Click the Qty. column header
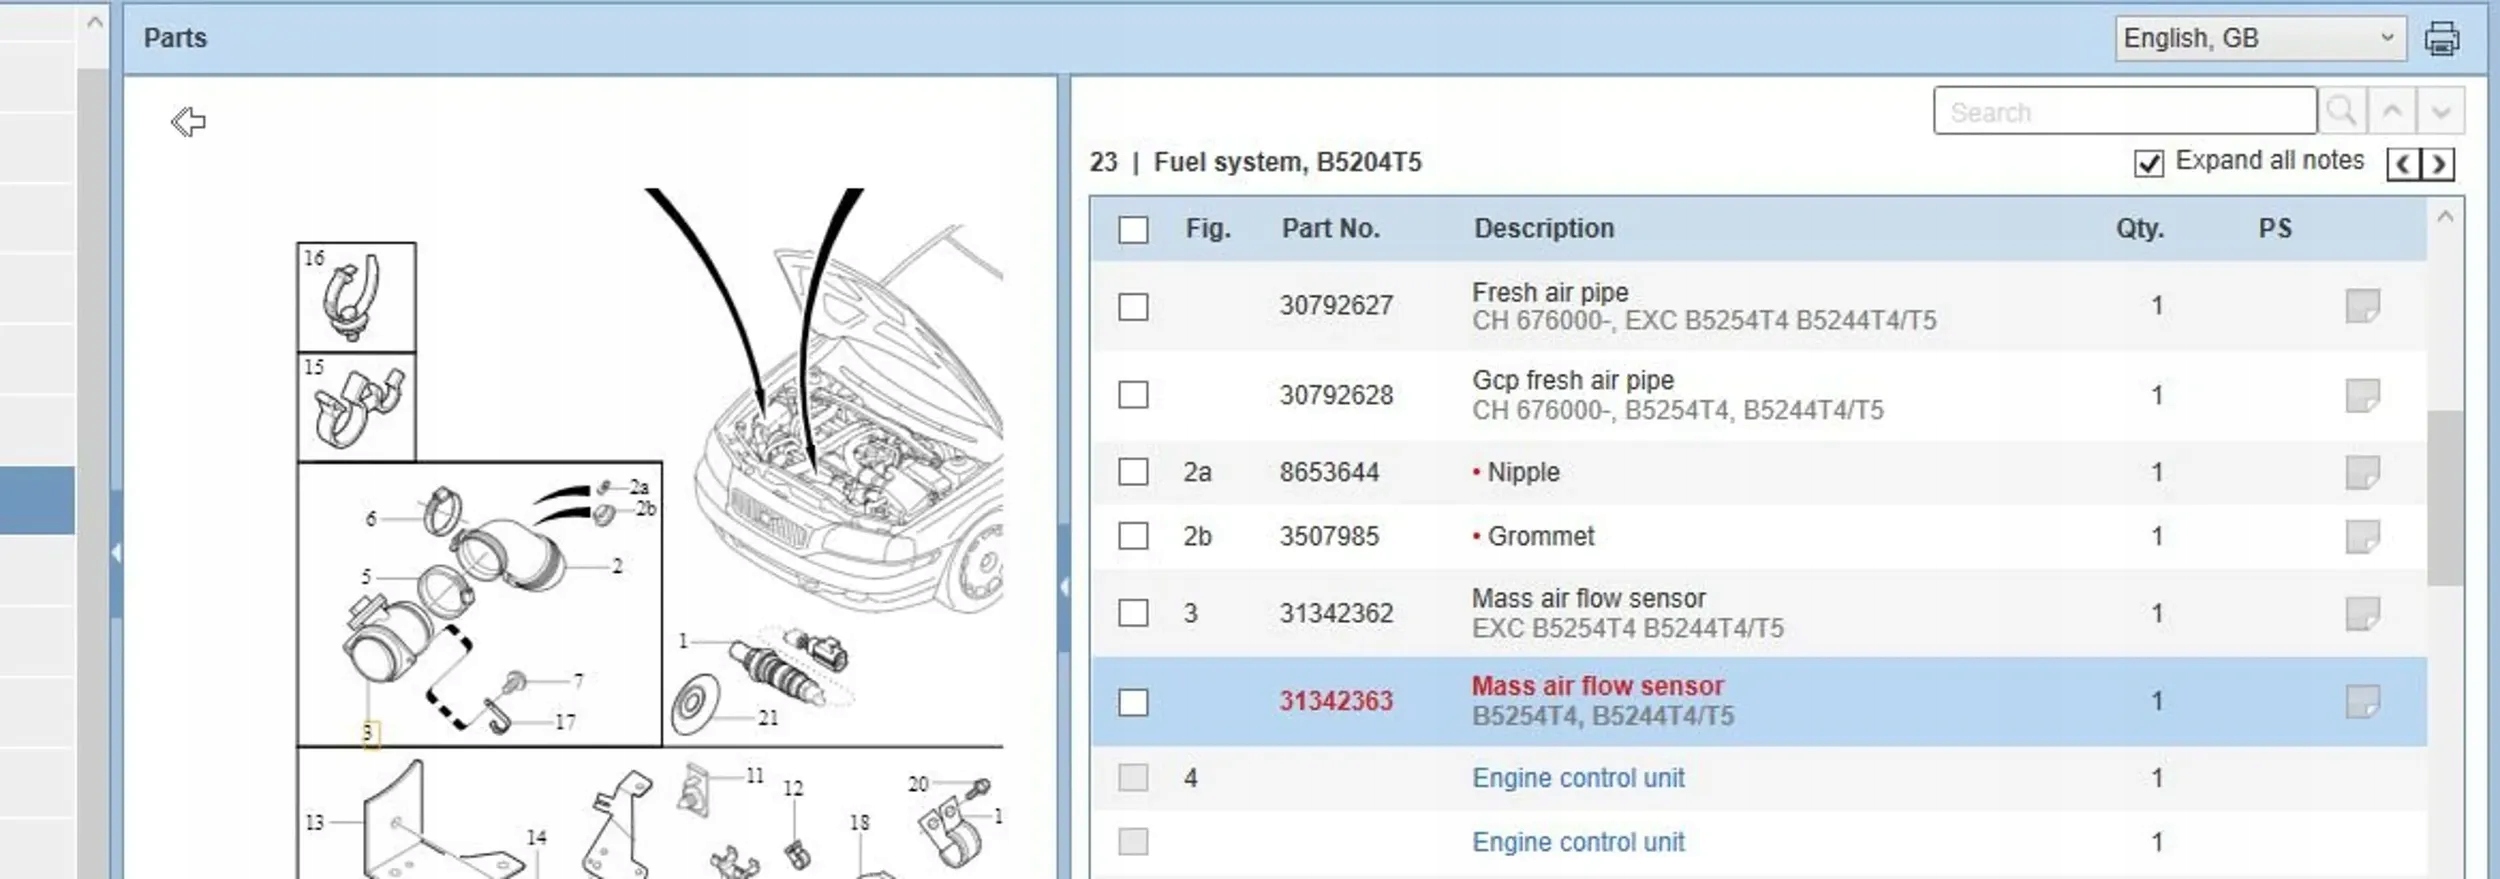This screenshot has height=879, width=2500. (x=2140, y=229)
